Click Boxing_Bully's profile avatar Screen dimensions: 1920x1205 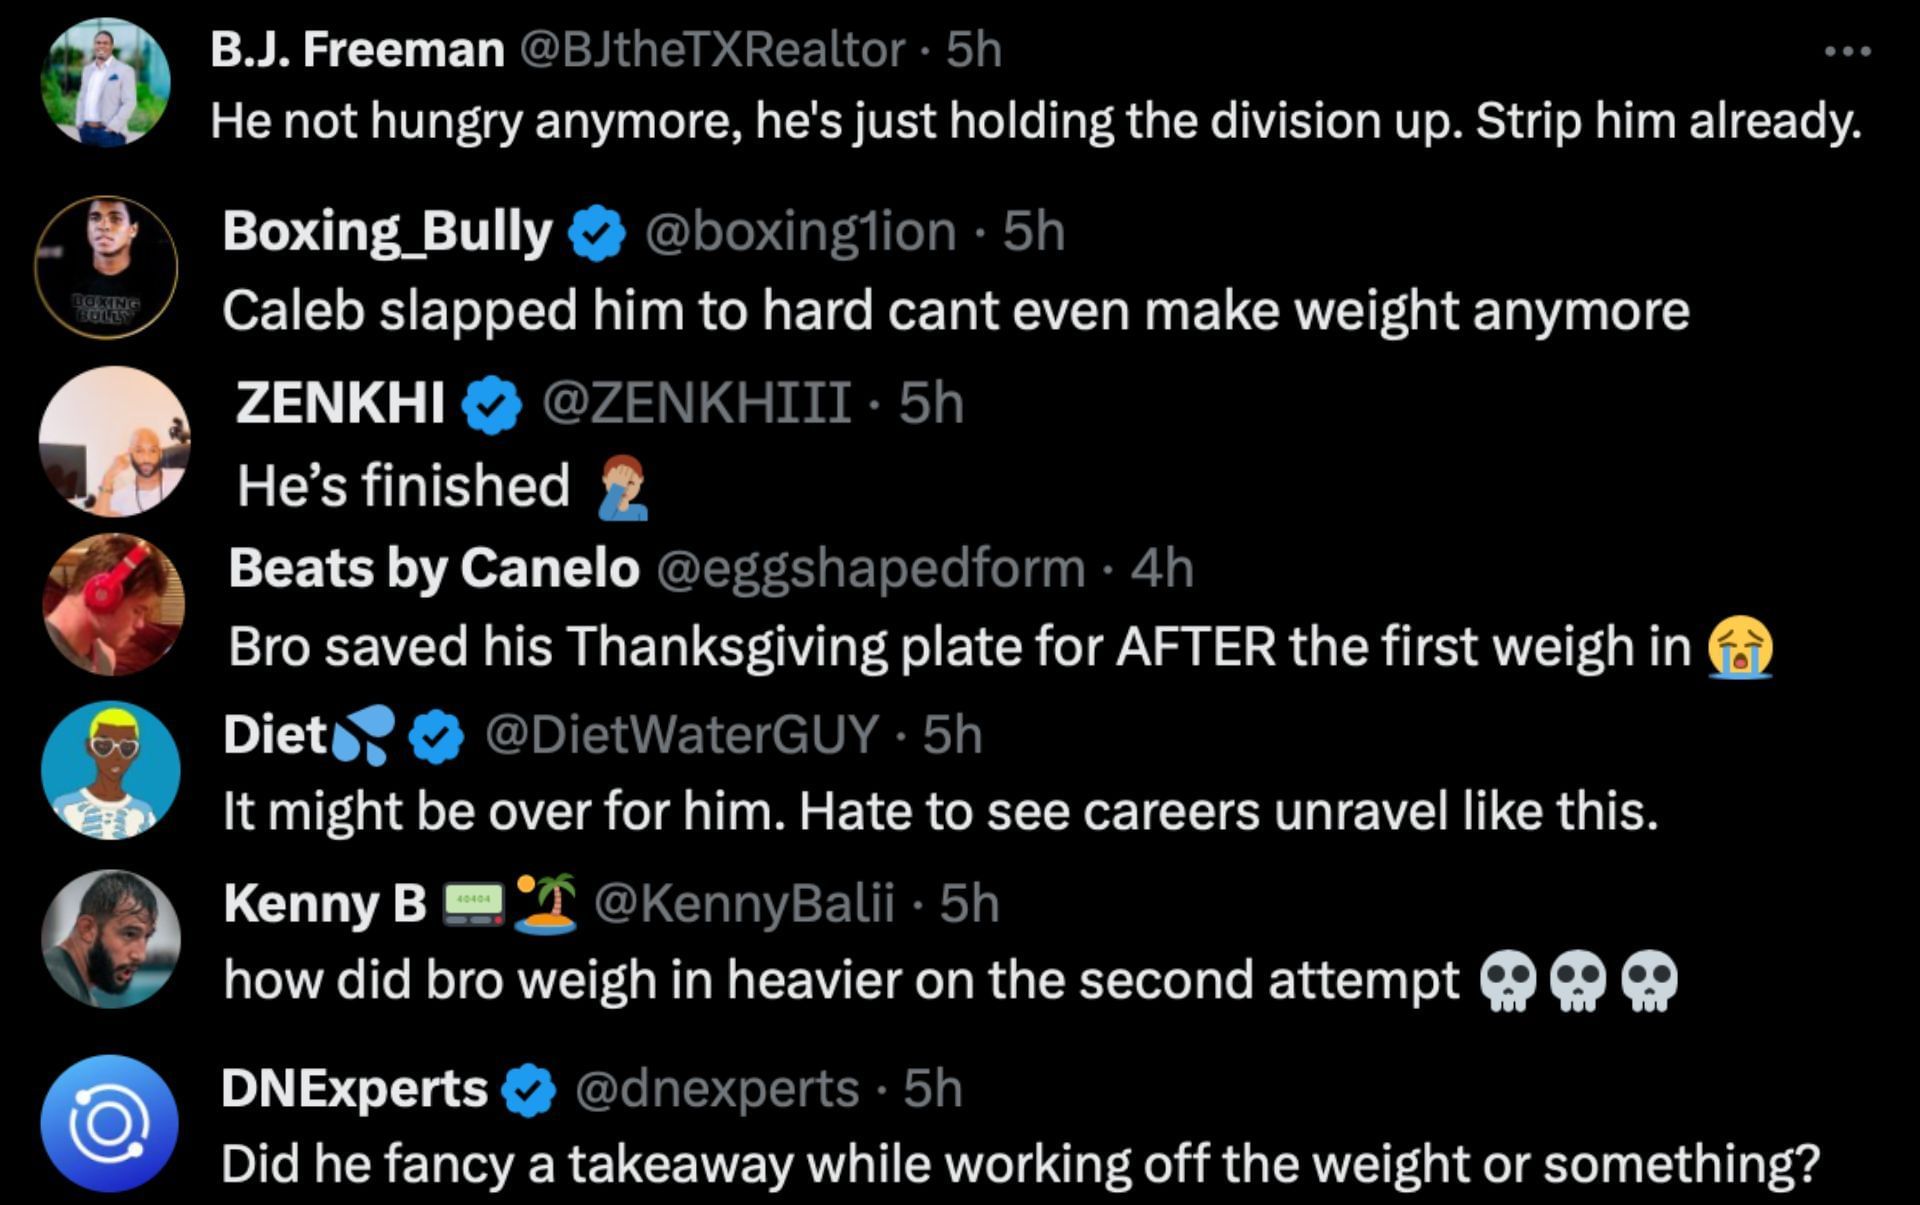pos(106,267)
